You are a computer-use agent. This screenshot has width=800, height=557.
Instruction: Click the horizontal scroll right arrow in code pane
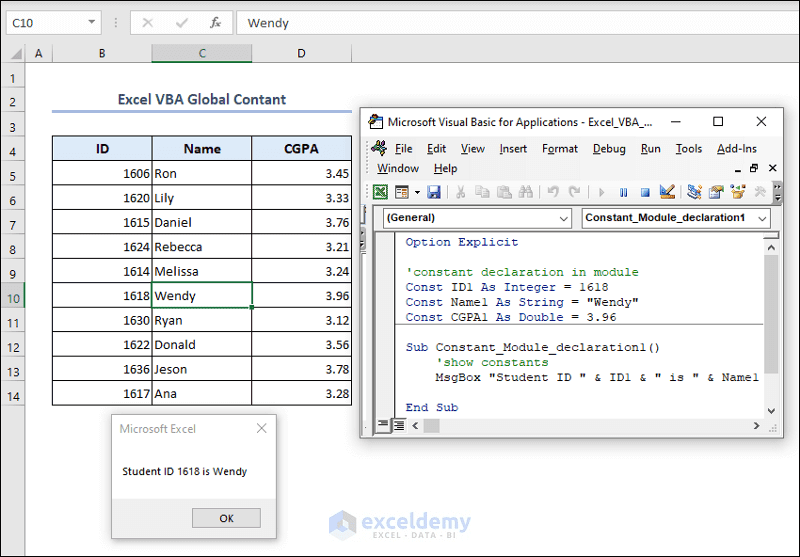[x=756, y=425]
